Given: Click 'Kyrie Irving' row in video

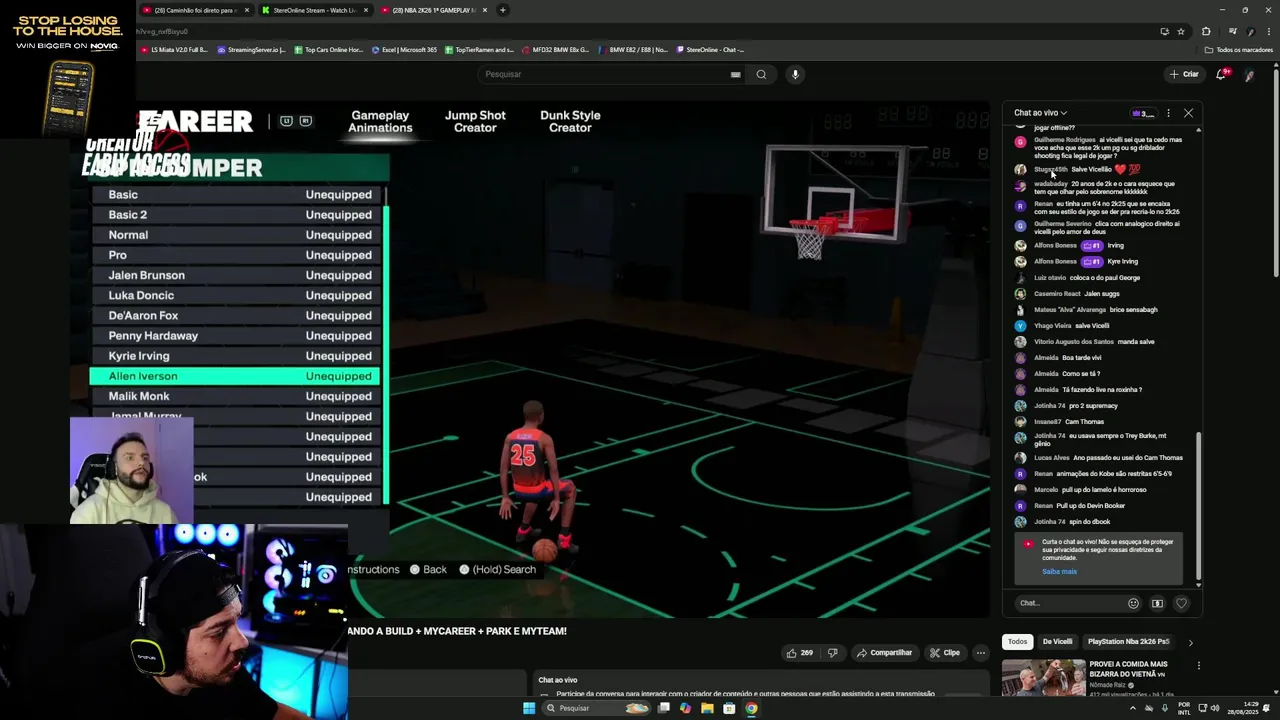Looking at the screenshot, I should [x=234, y=356].
